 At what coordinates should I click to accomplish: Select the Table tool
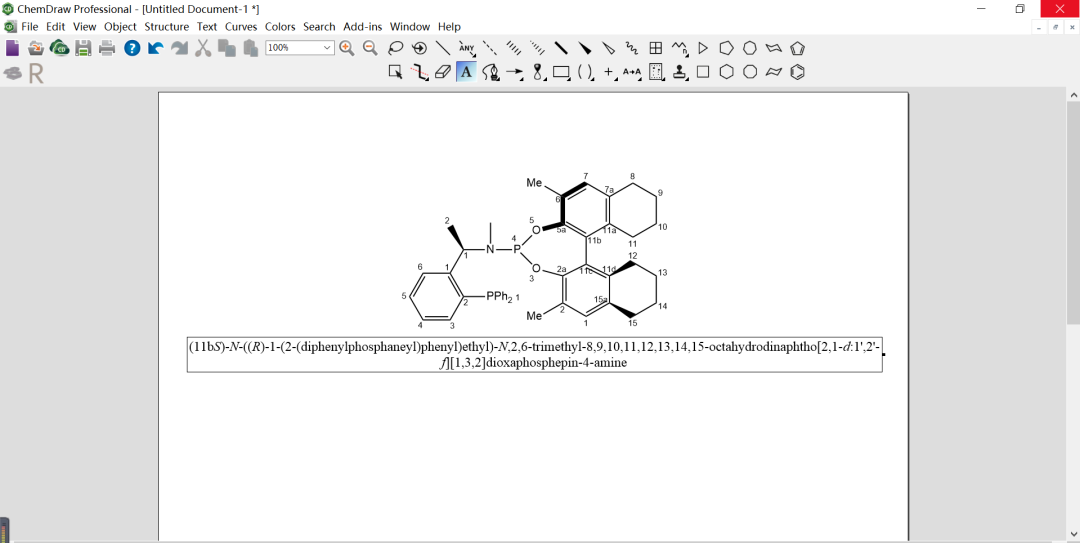click(656, 48)
